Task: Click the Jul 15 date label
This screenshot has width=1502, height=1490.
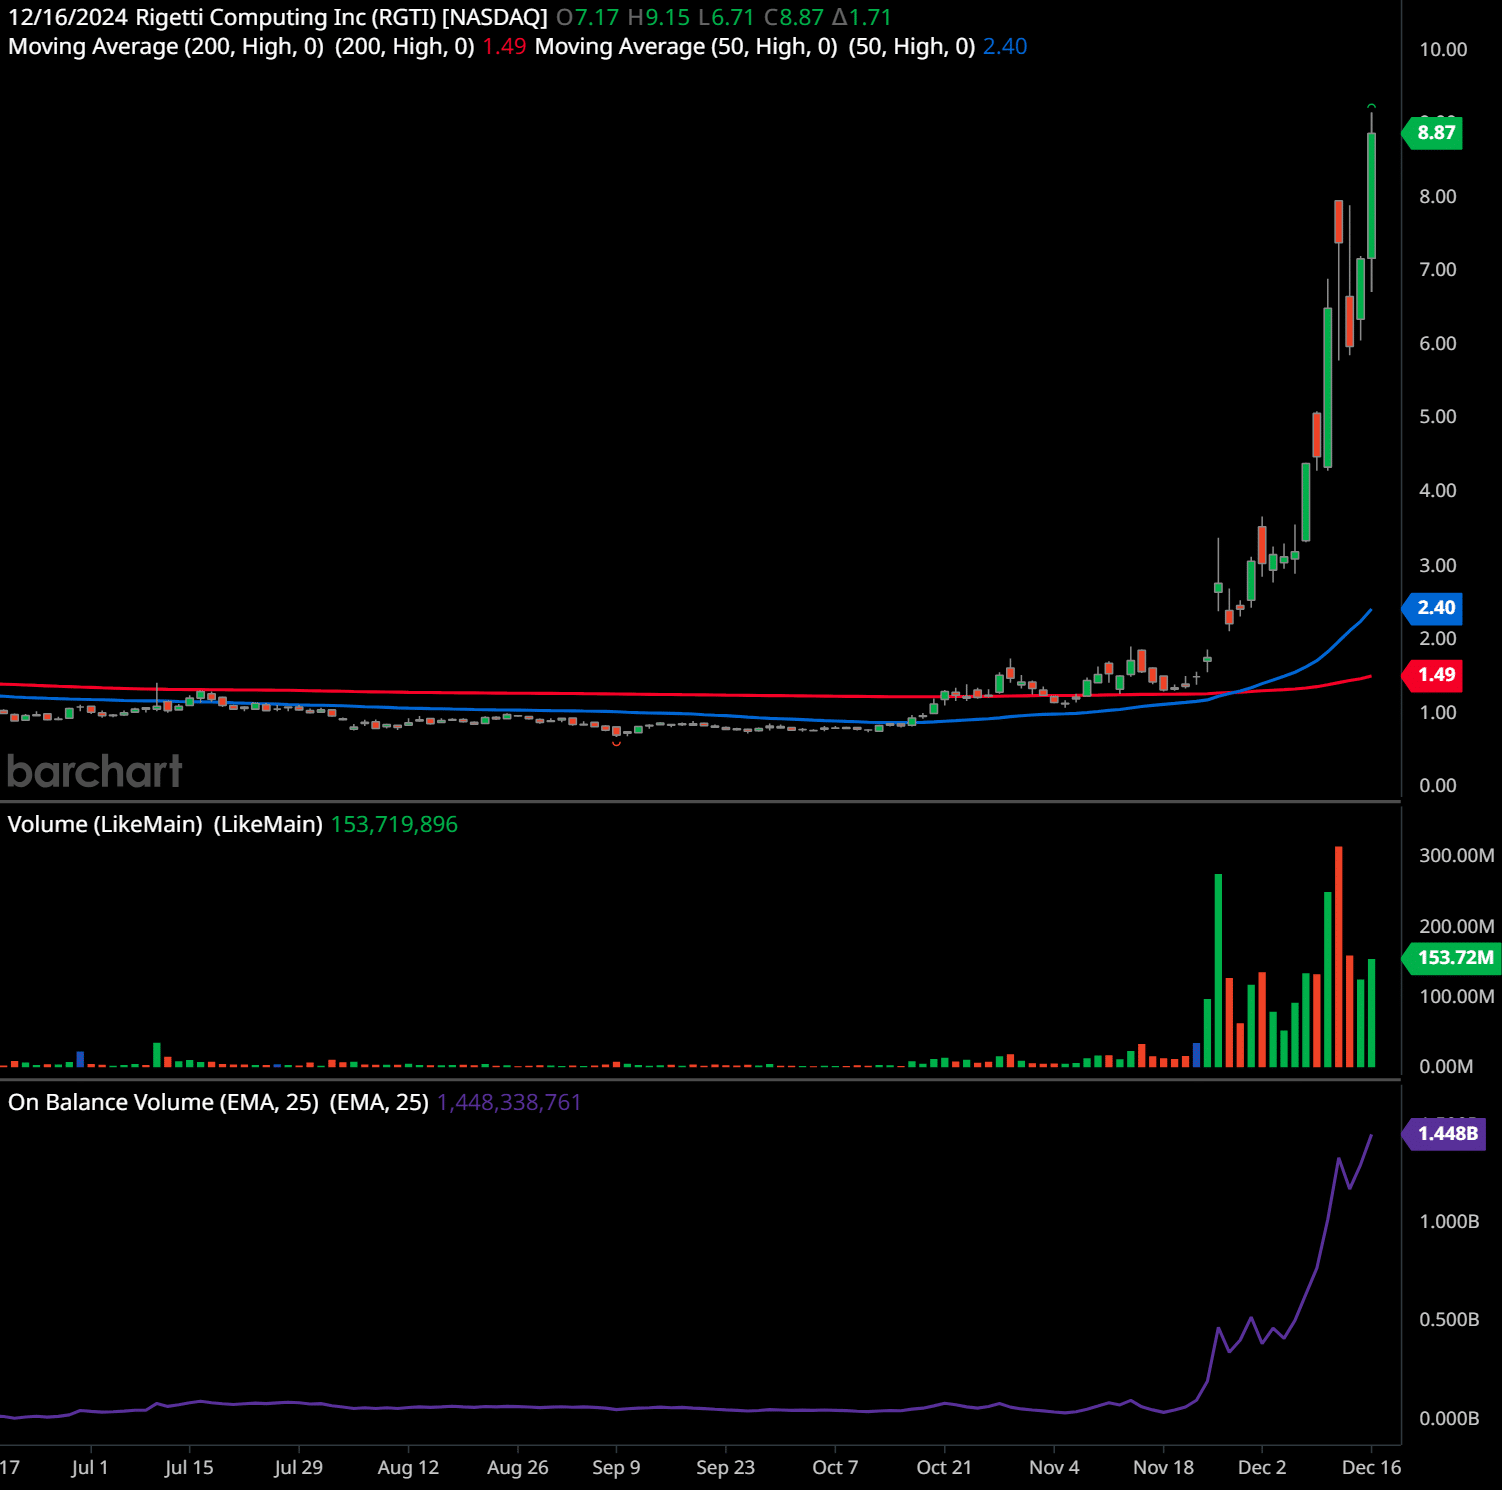Action: [189, 1467]
